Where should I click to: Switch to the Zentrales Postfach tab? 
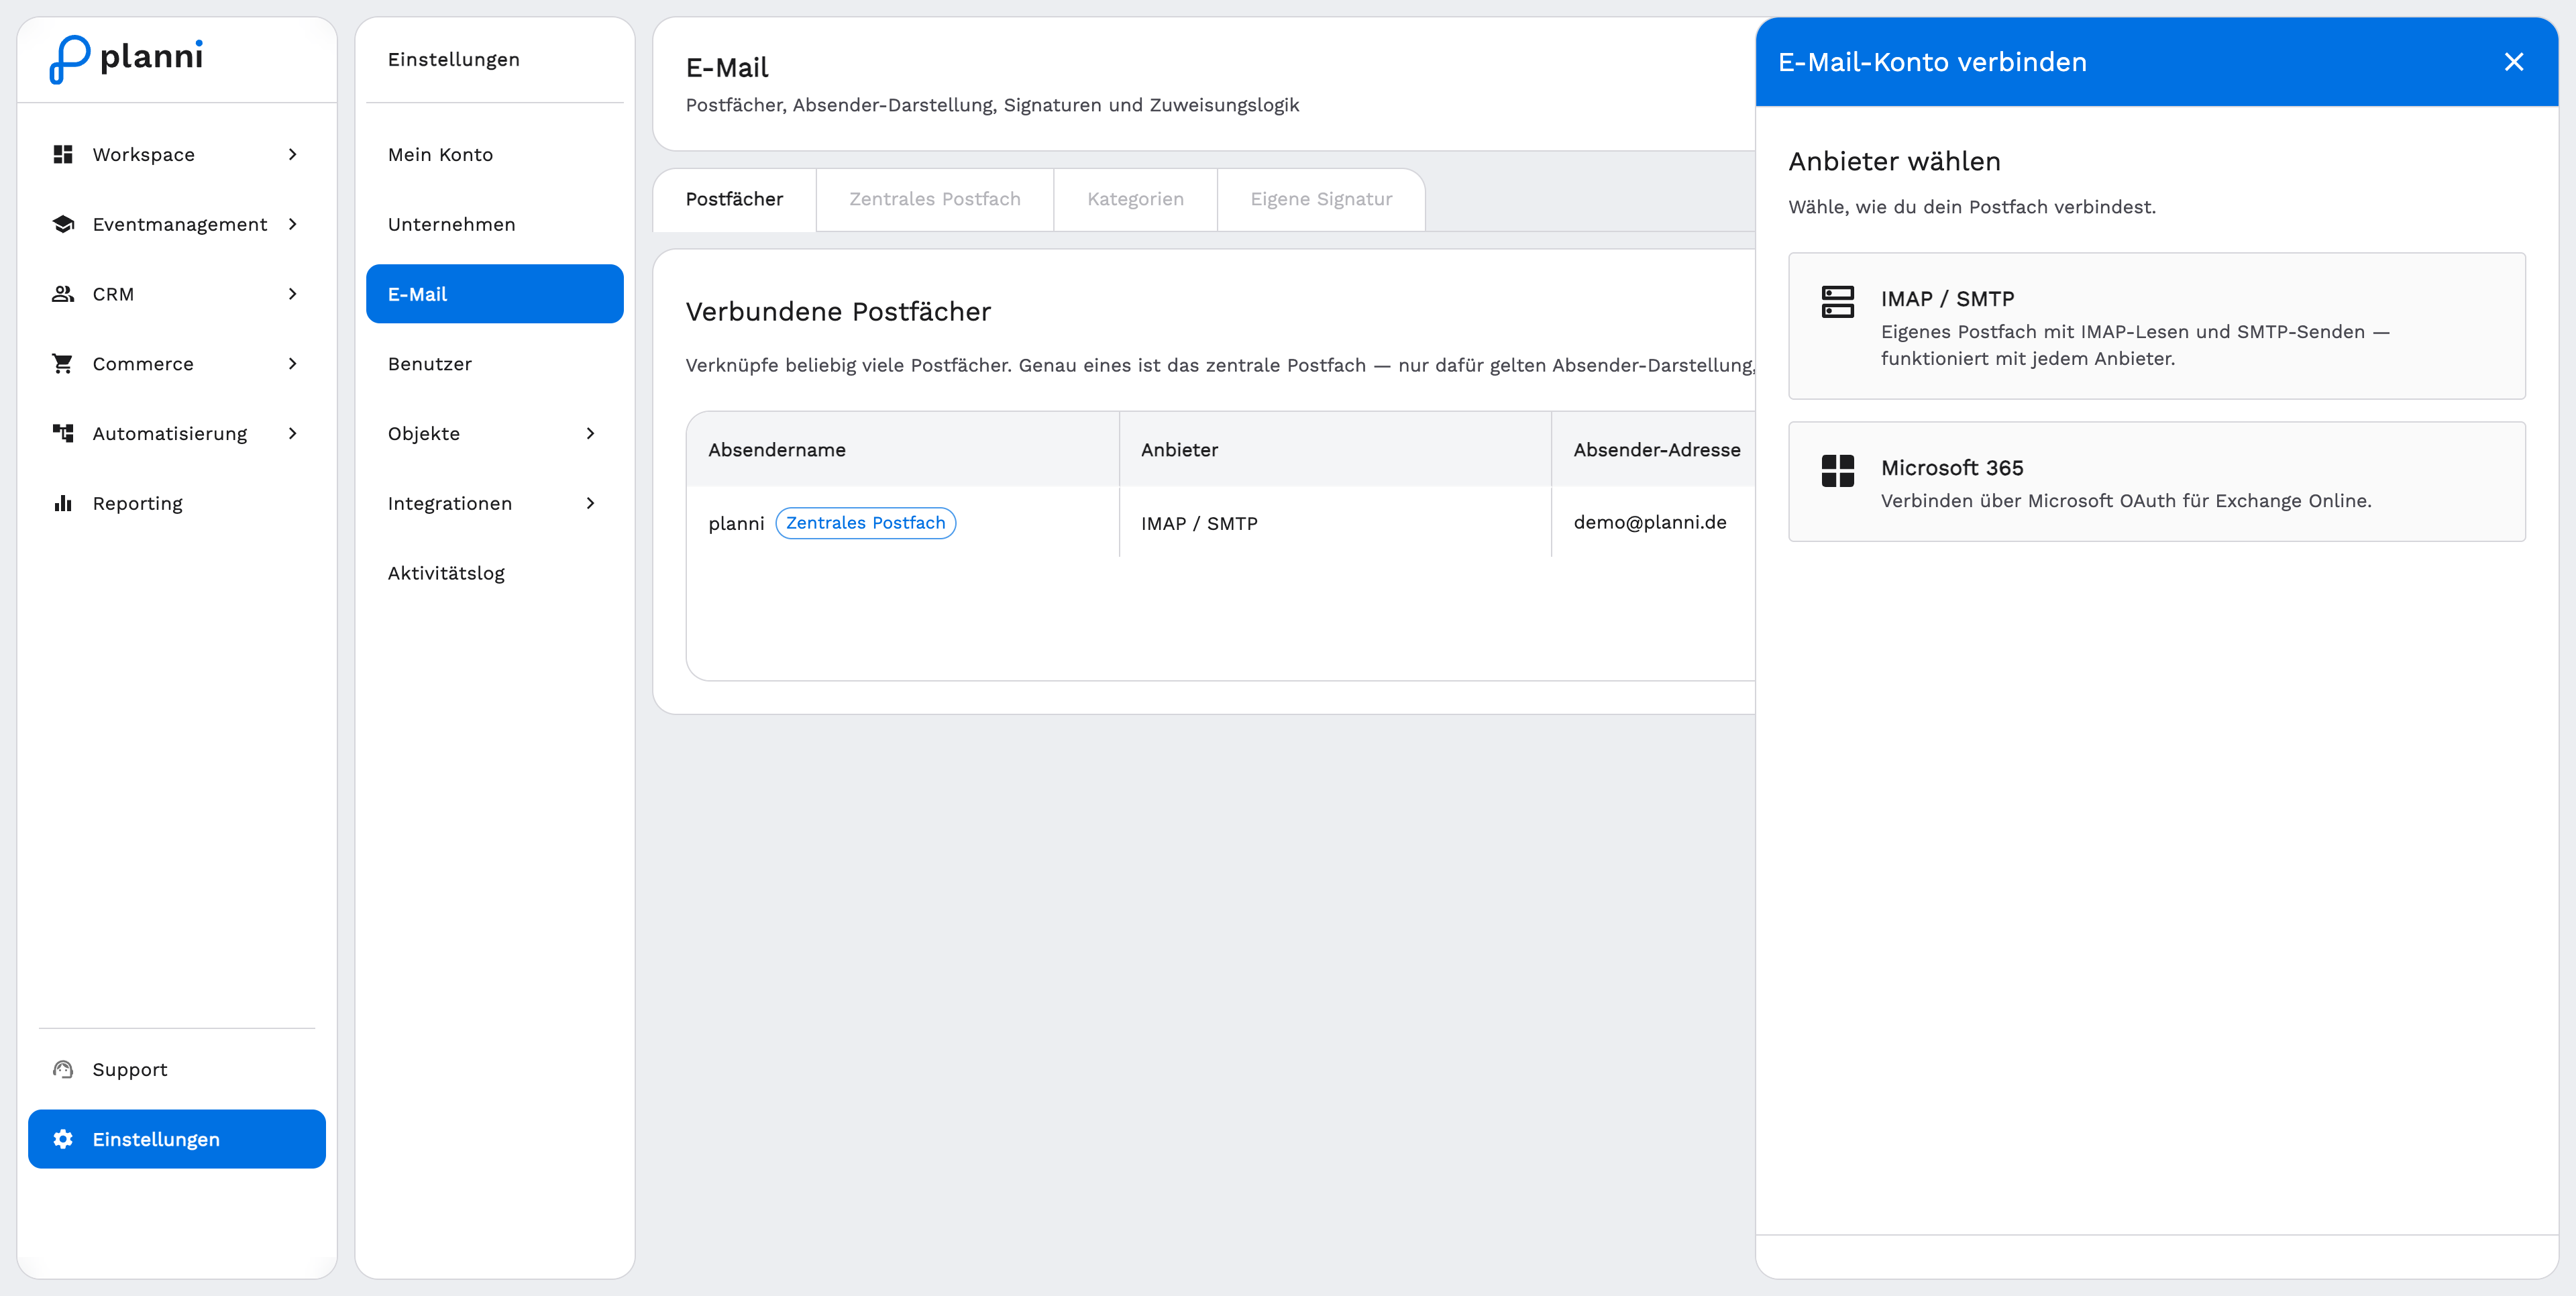(x=935, y=199)
